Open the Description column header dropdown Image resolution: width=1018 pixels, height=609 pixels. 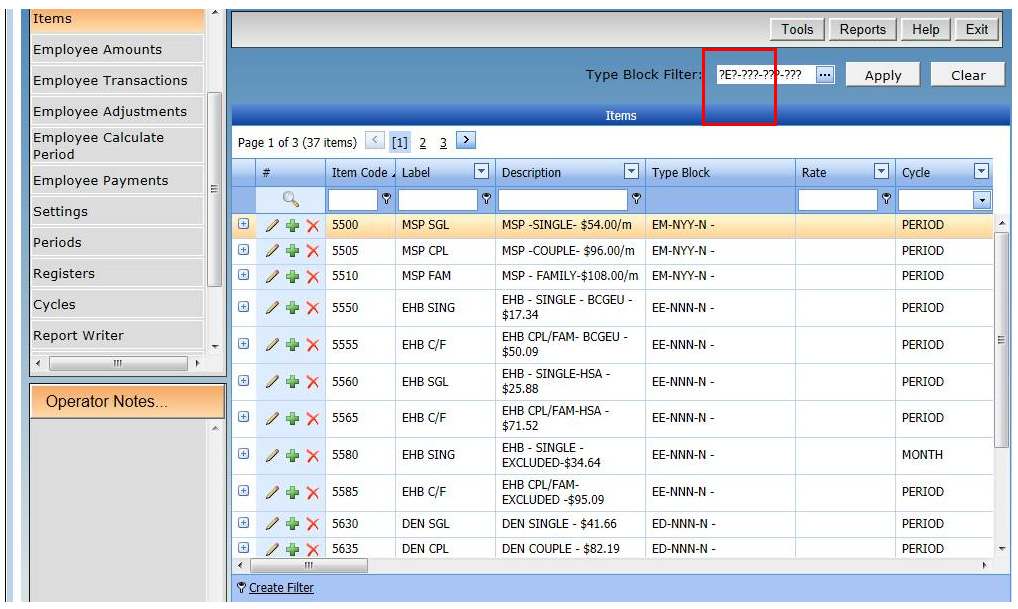[x=631, y=171]
